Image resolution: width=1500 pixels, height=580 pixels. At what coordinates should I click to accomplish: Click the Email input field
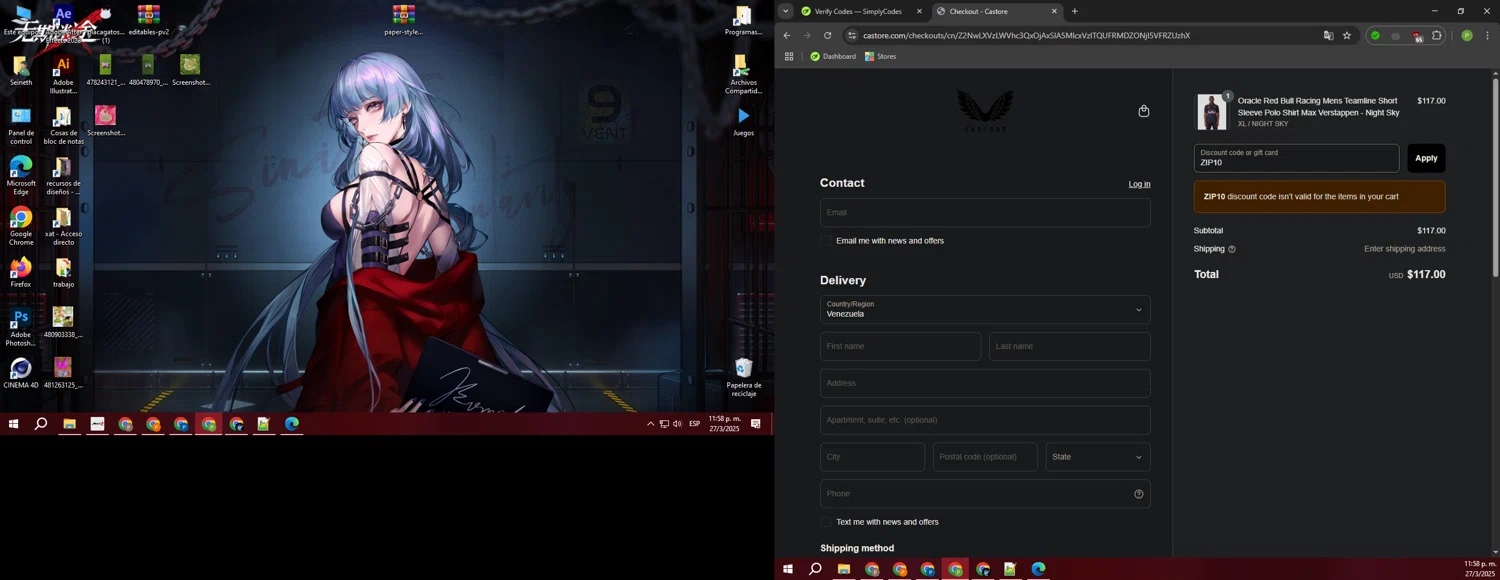[984, 213]
